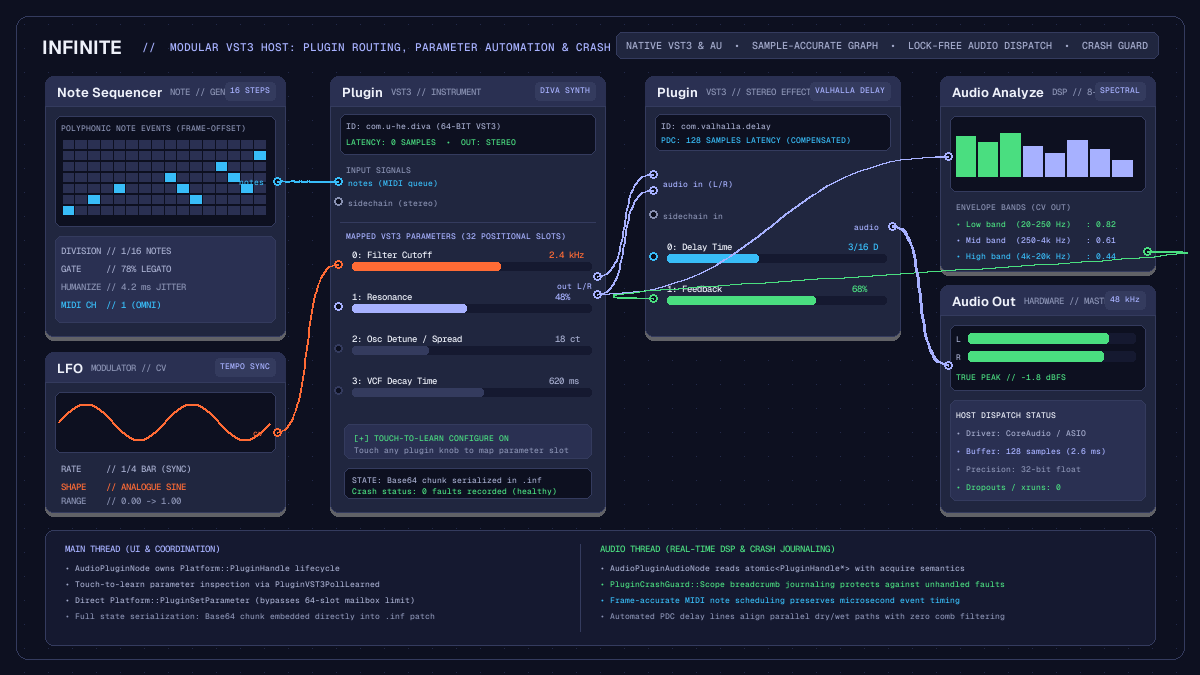Image resolution: width=1200 pixels, height=675 pixels.
Task: Set the Osc Detune / Spread slider
Action: click(471, 351)
